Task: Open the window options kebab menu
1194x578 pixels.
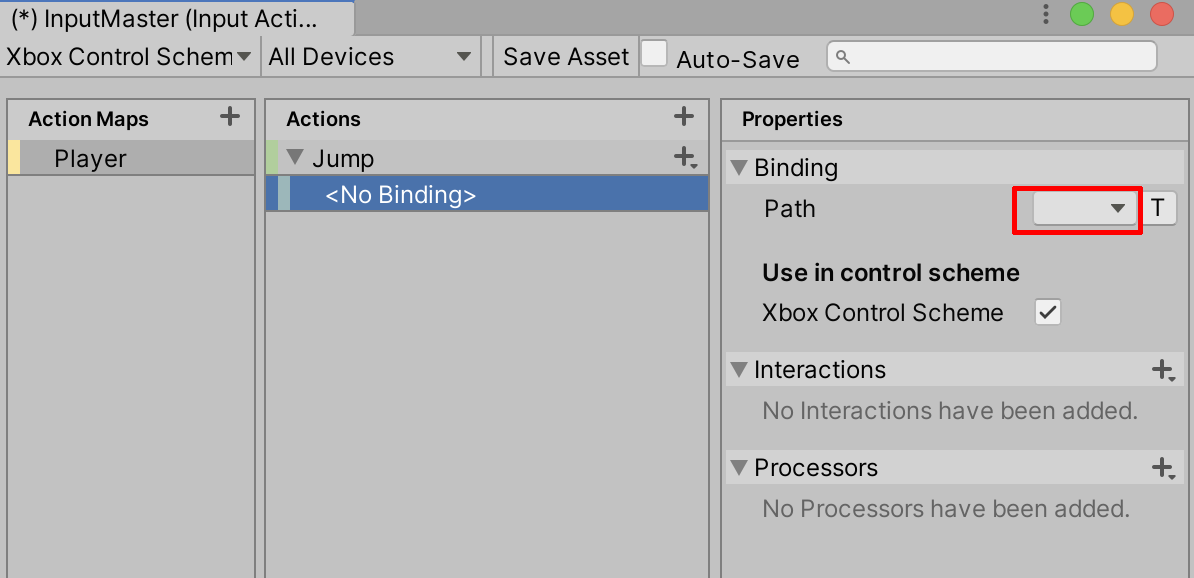Action: click(x=1046, y=14)
